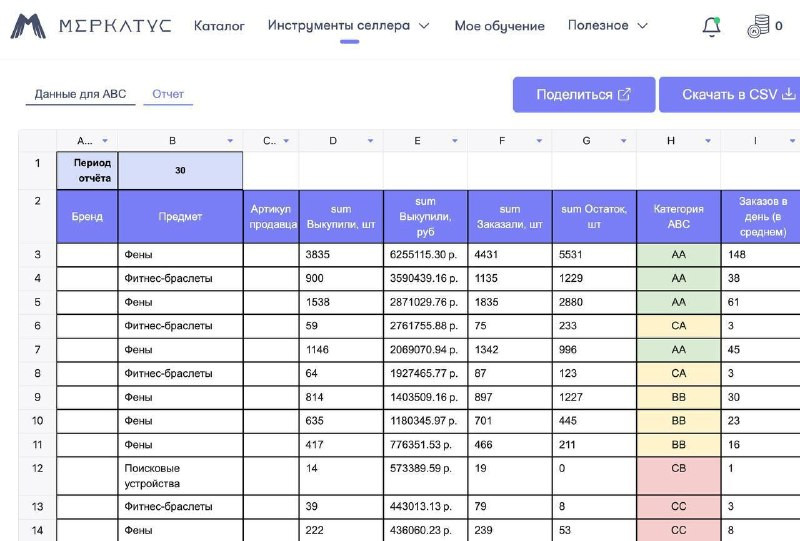Select cell with 1180345.97 р.
The height and width of the screenshot is (541, 800).
click(425, 421)
